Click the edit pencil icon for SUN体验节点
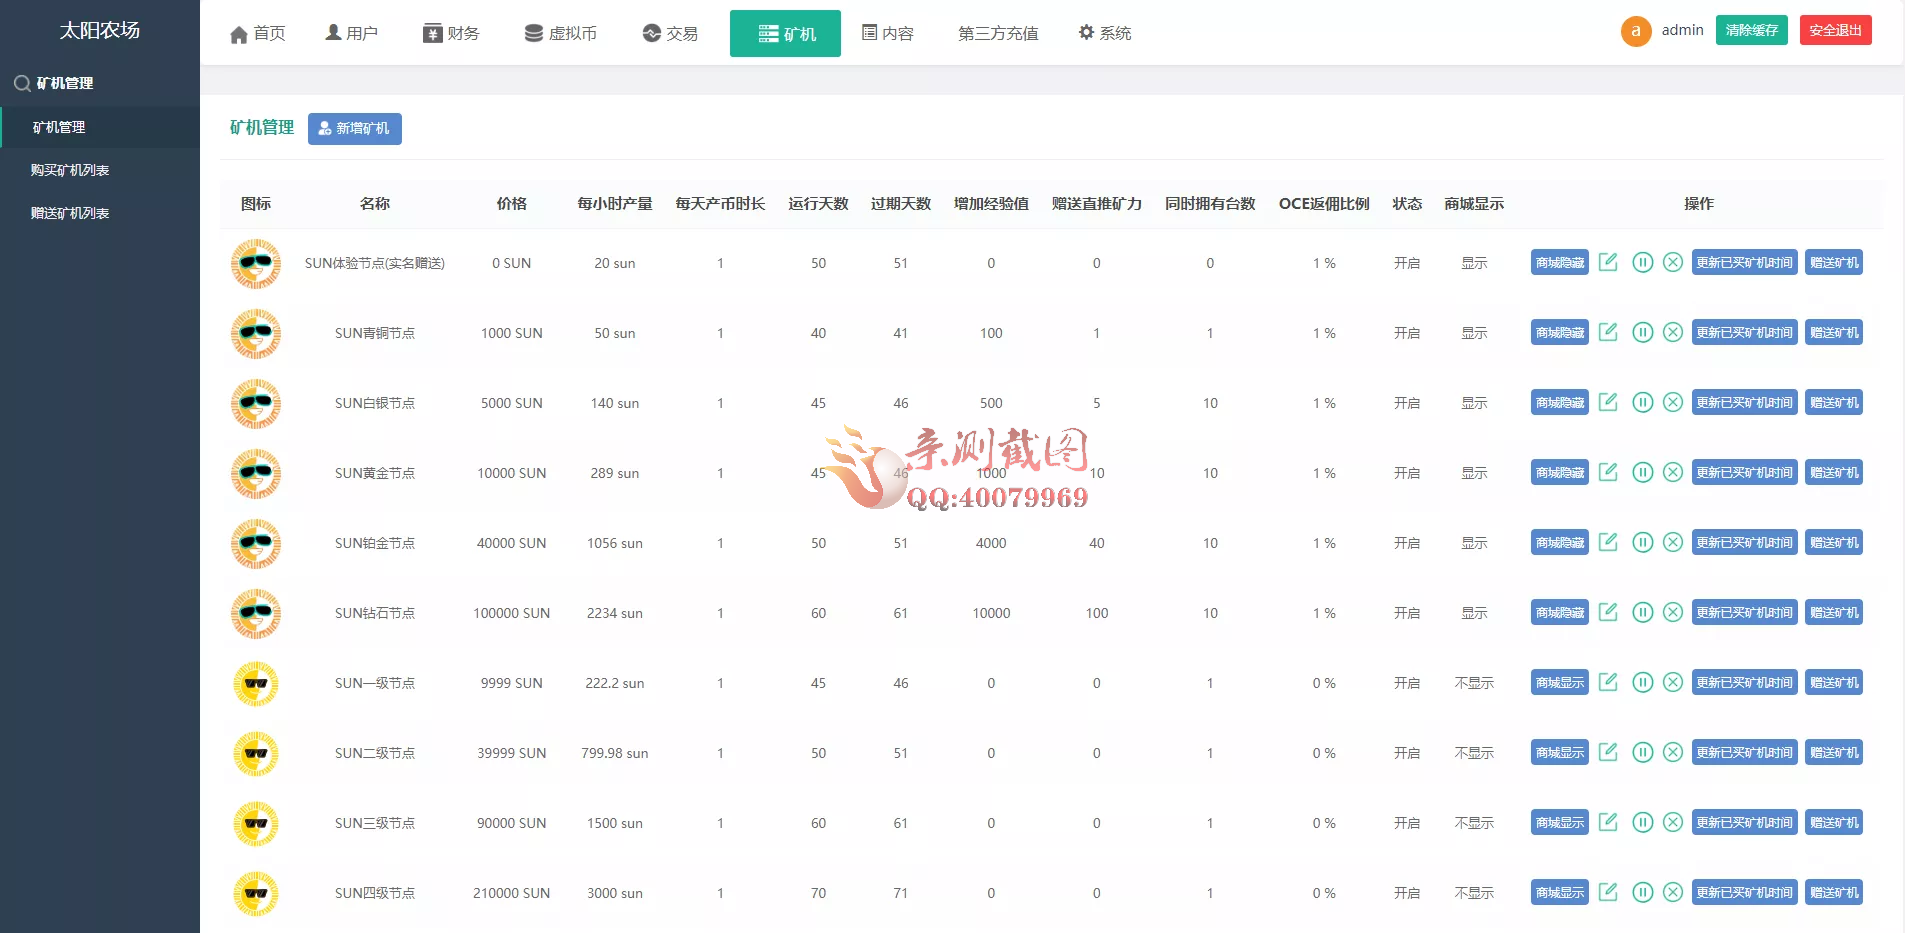 point(1609,262)
